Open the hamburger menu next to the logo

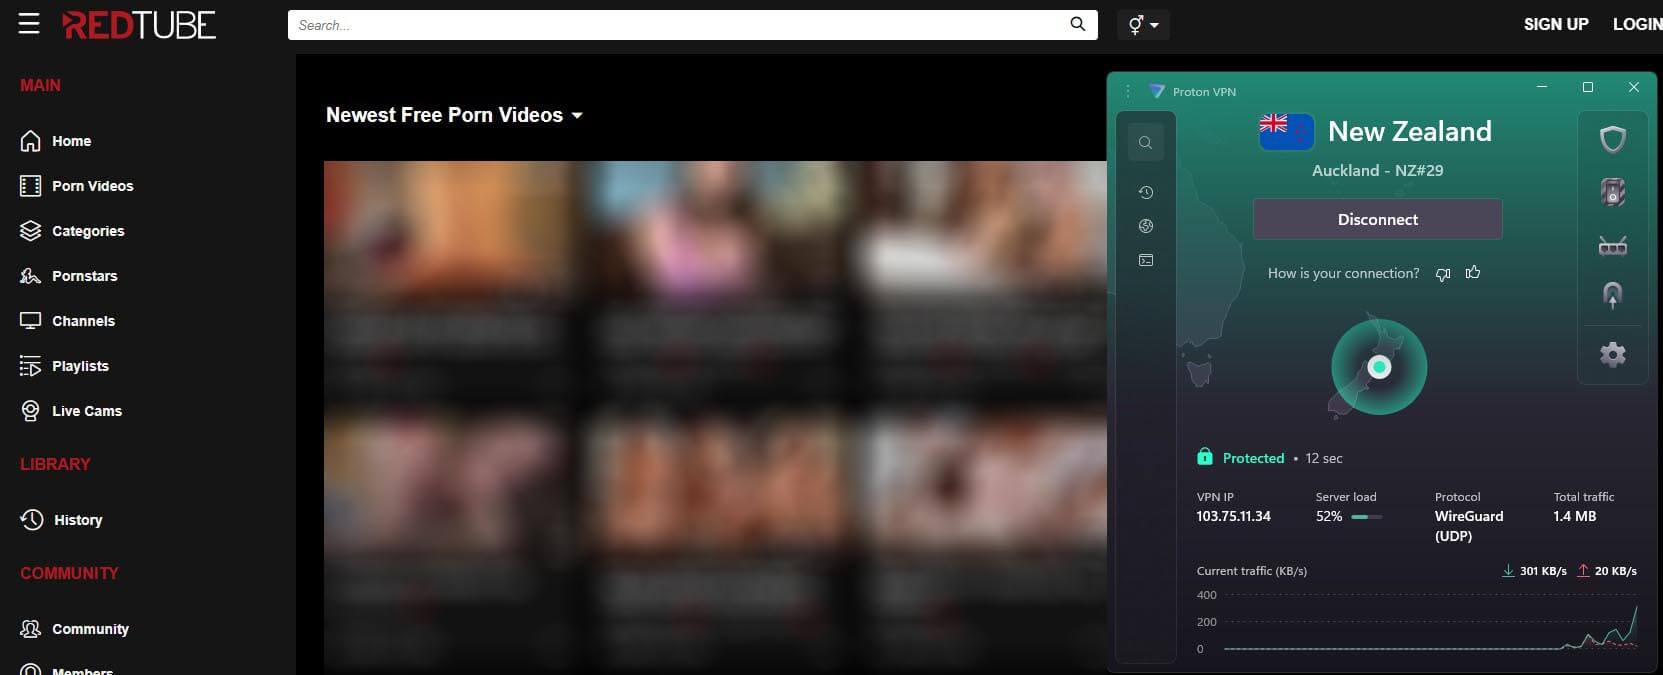pos(29,24)
